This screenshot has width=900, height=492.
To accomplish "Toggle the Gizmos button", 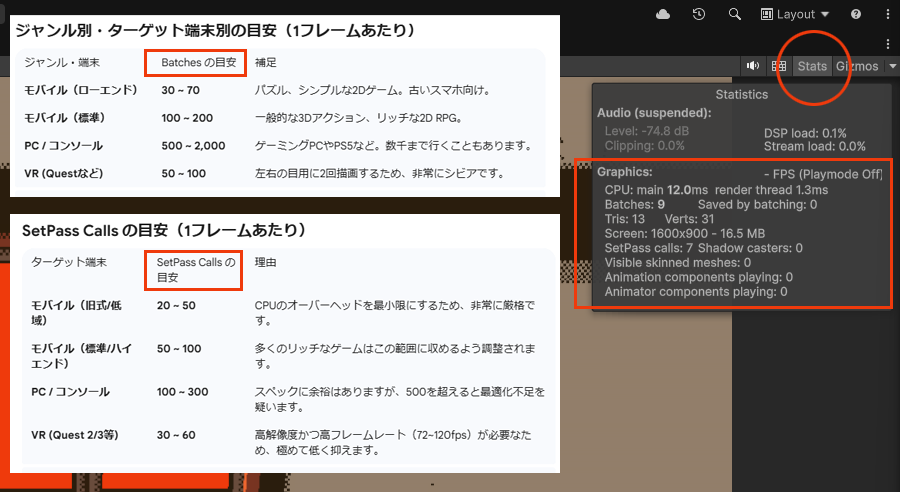I will tap(856, 66).
